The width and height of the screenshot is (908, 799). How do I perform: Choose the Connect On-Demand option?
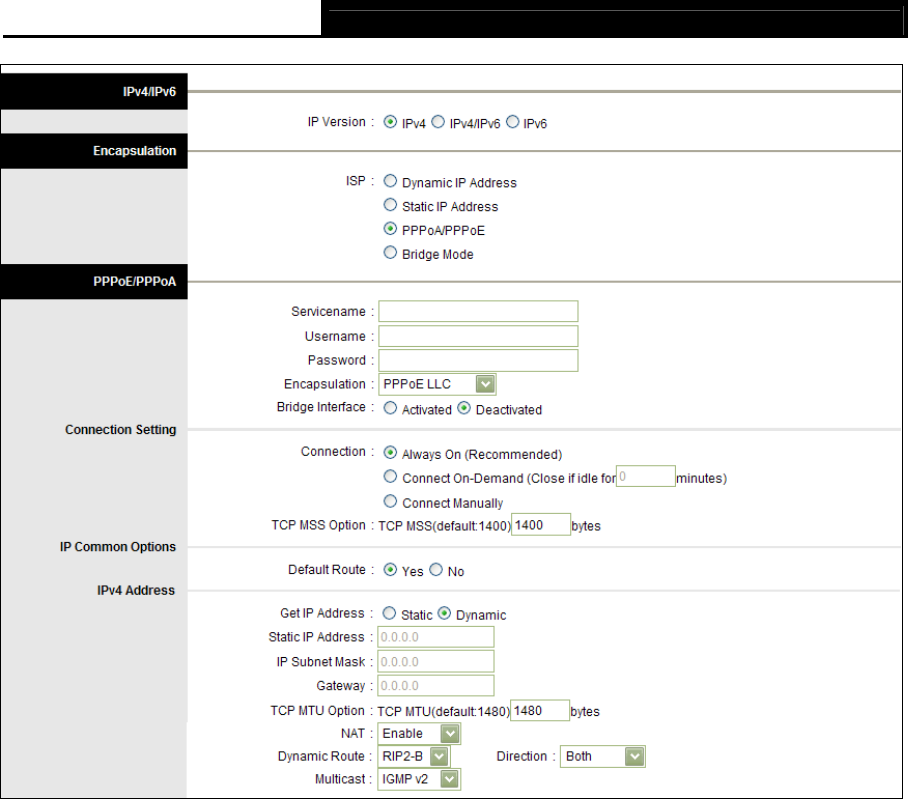pyautogui.click(x=390, y=477)
